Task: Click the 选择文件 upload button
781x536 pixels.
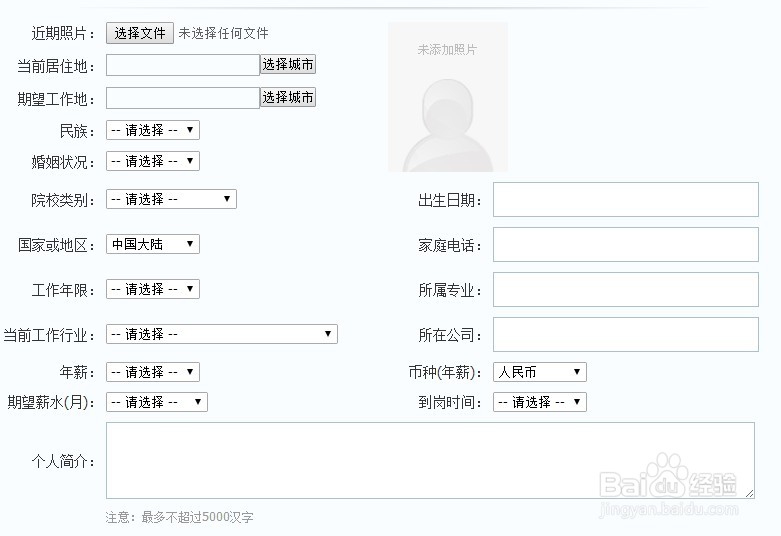Action: pyautogui.click(x=140, y=33)
